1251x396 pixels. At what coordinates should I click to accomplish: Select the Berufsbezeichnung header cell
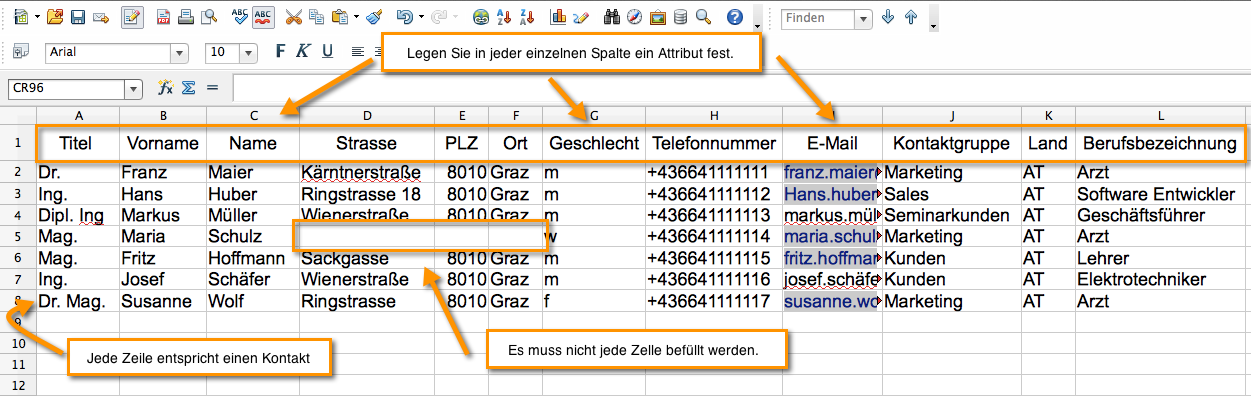tap(1162, 144)
